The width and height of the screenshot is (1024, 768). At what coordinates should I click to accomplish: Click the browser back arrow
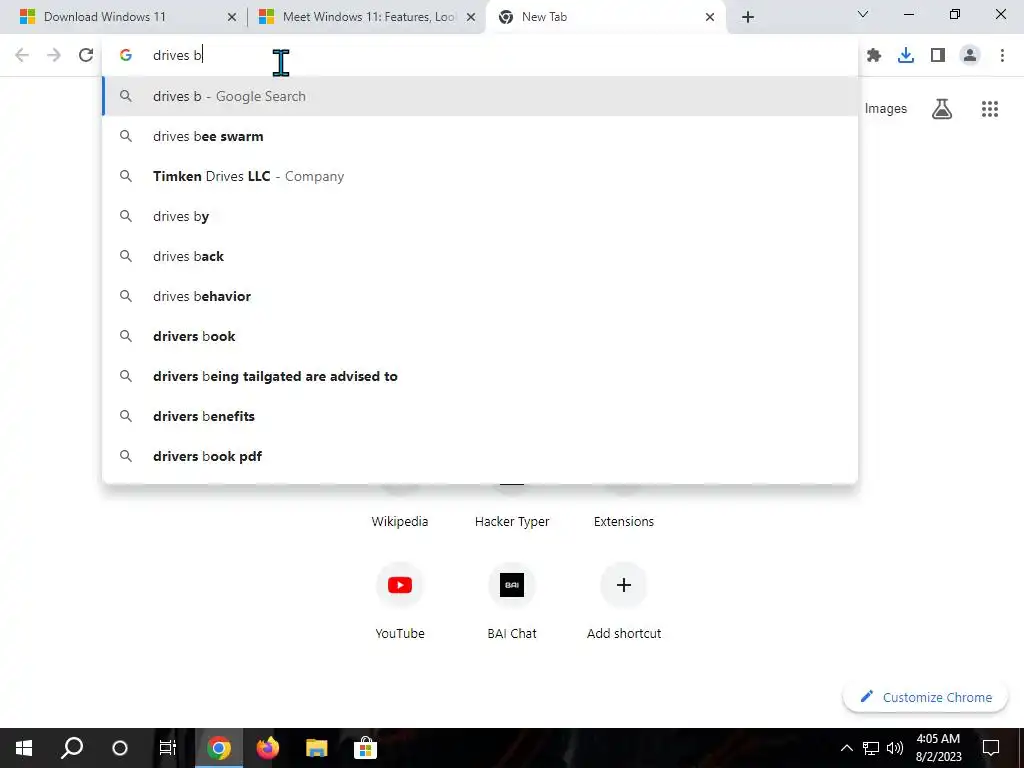click(x=22, y=55)
